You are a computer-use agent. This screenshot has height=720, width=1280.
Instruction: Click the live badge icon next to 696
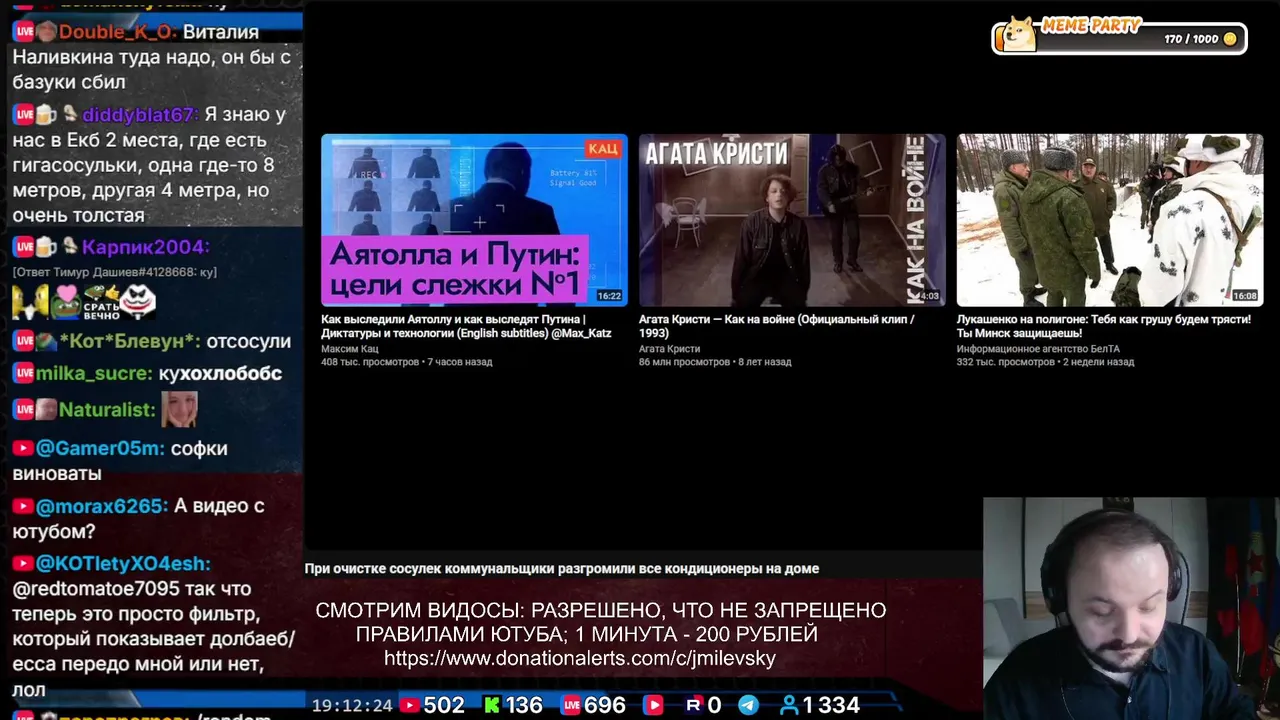click(x=571, y=706)
